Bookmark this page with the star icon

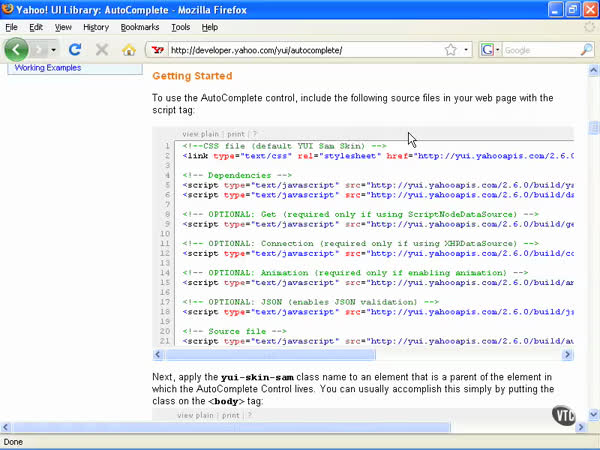pyautogui.click(x=451, y=49)
